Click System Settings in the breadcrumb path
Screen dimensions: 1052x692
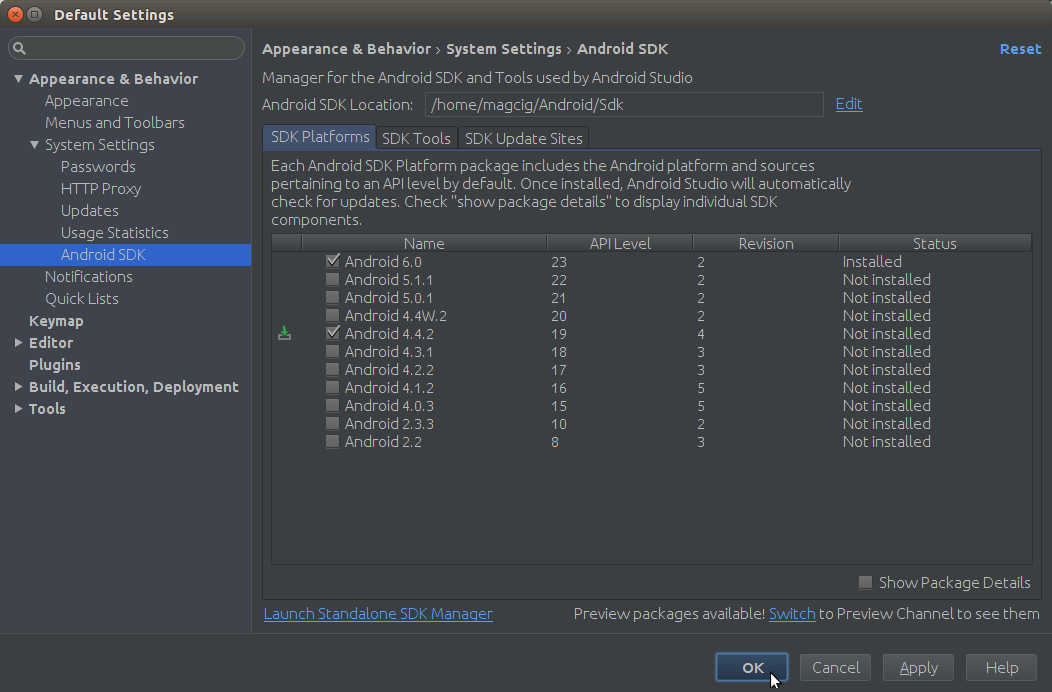pyautogui.click(x=504, y=49)
